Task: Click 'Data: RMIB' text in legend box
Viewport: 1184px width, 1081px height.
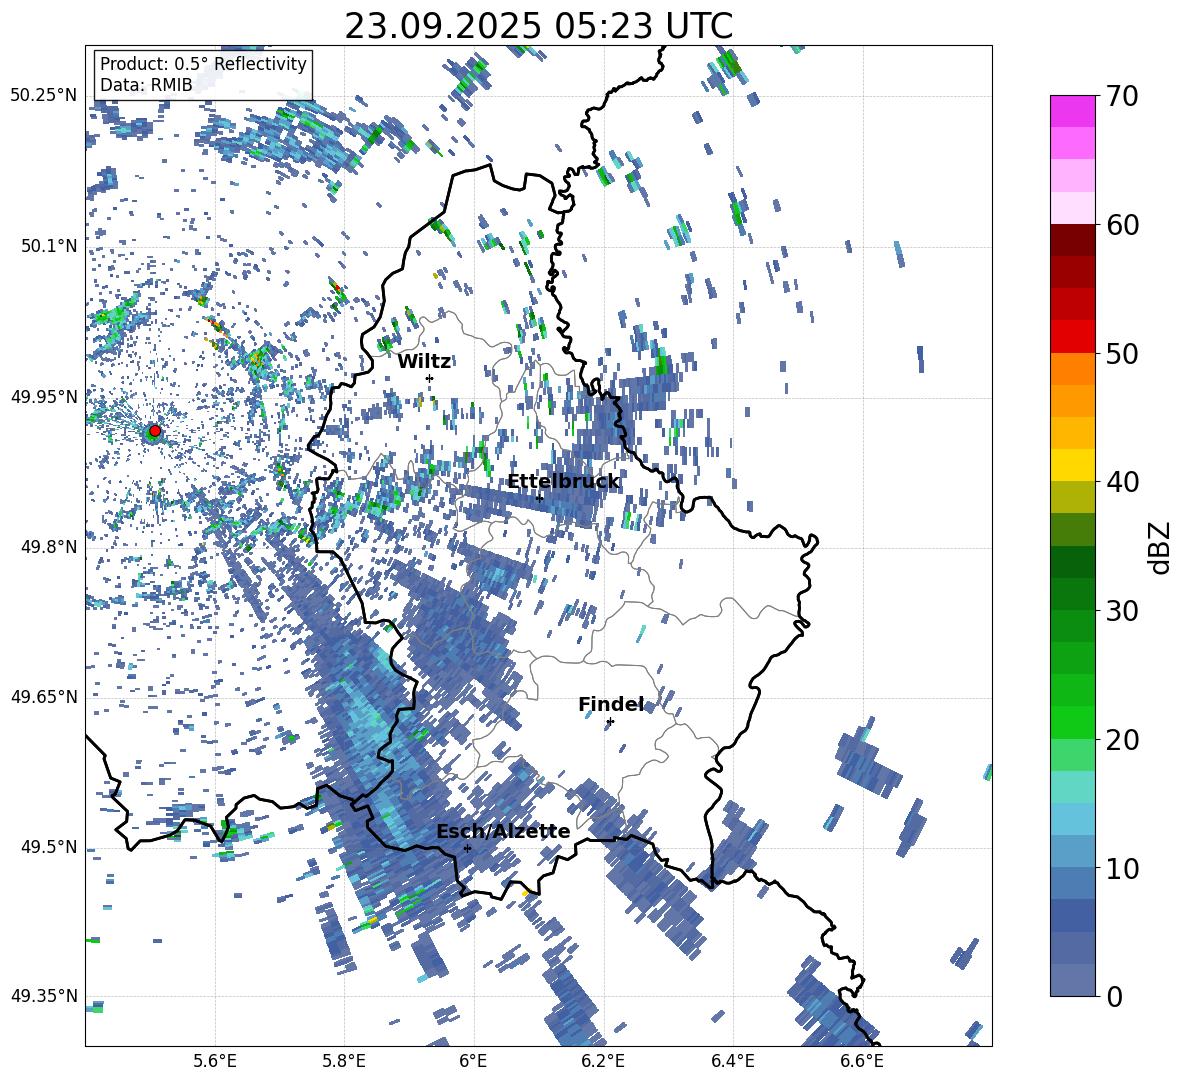Action: (146, 85)
